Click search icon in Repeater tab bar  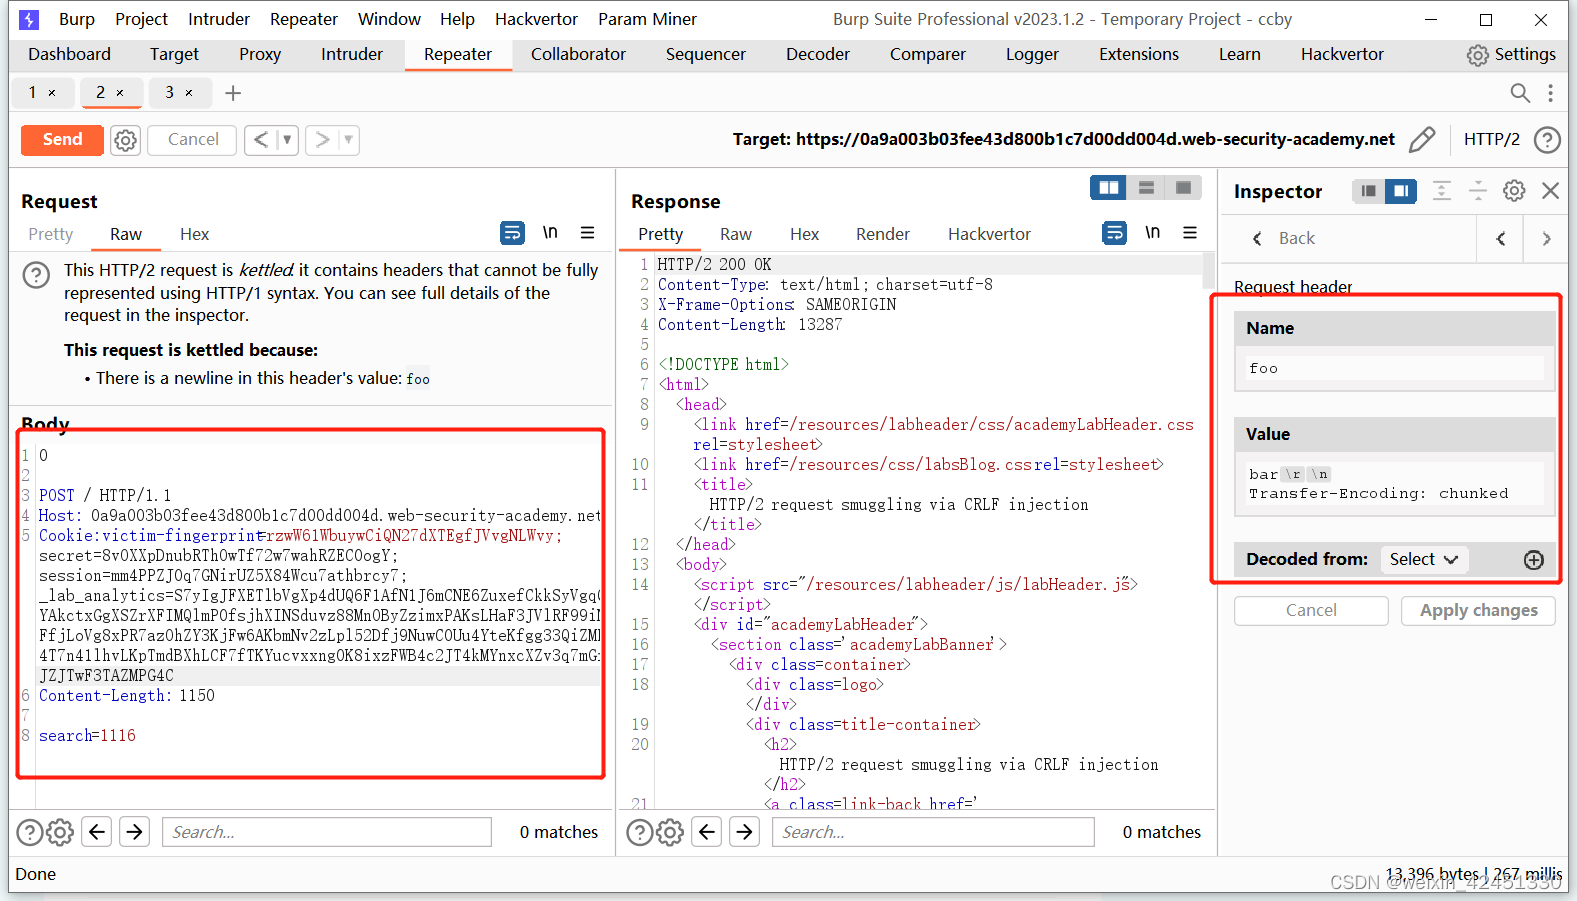click(1520, 93)
